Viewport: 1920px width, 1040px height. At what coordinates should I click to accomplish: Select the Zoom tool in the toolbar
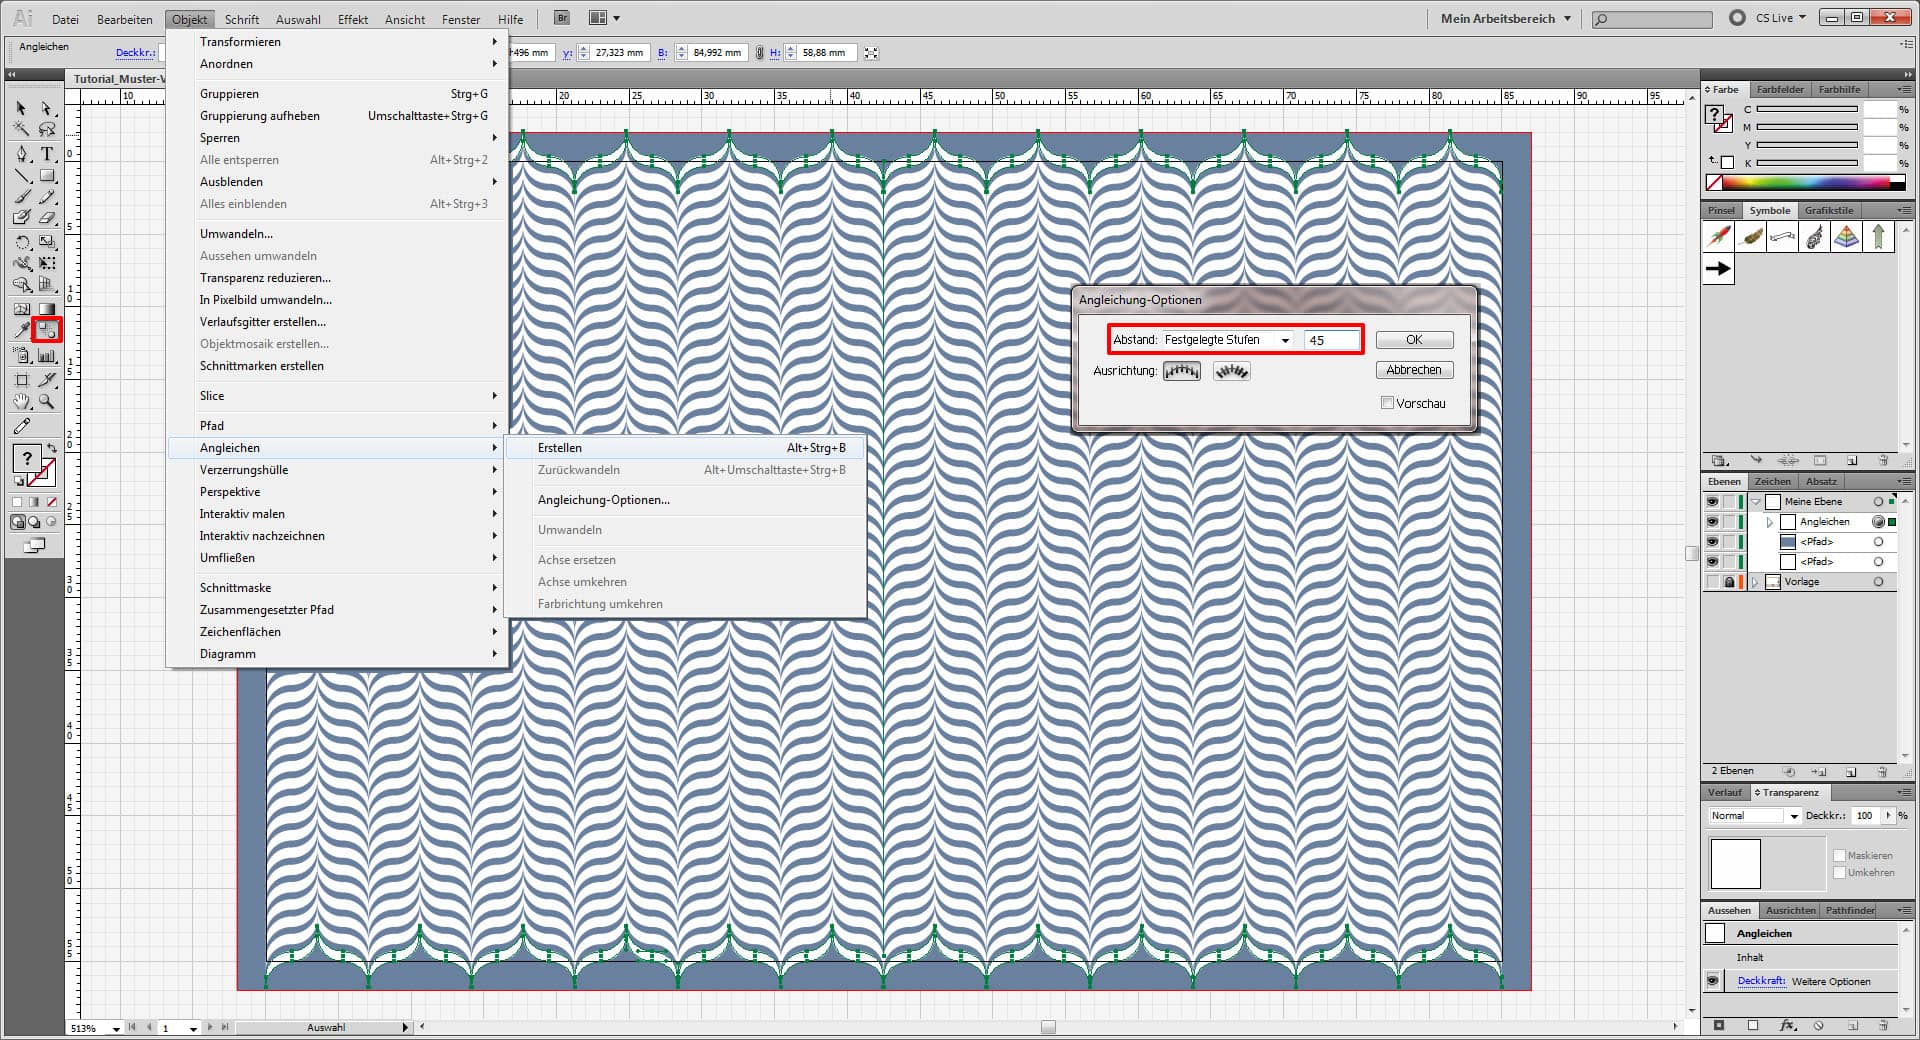[x=46, y=402]
